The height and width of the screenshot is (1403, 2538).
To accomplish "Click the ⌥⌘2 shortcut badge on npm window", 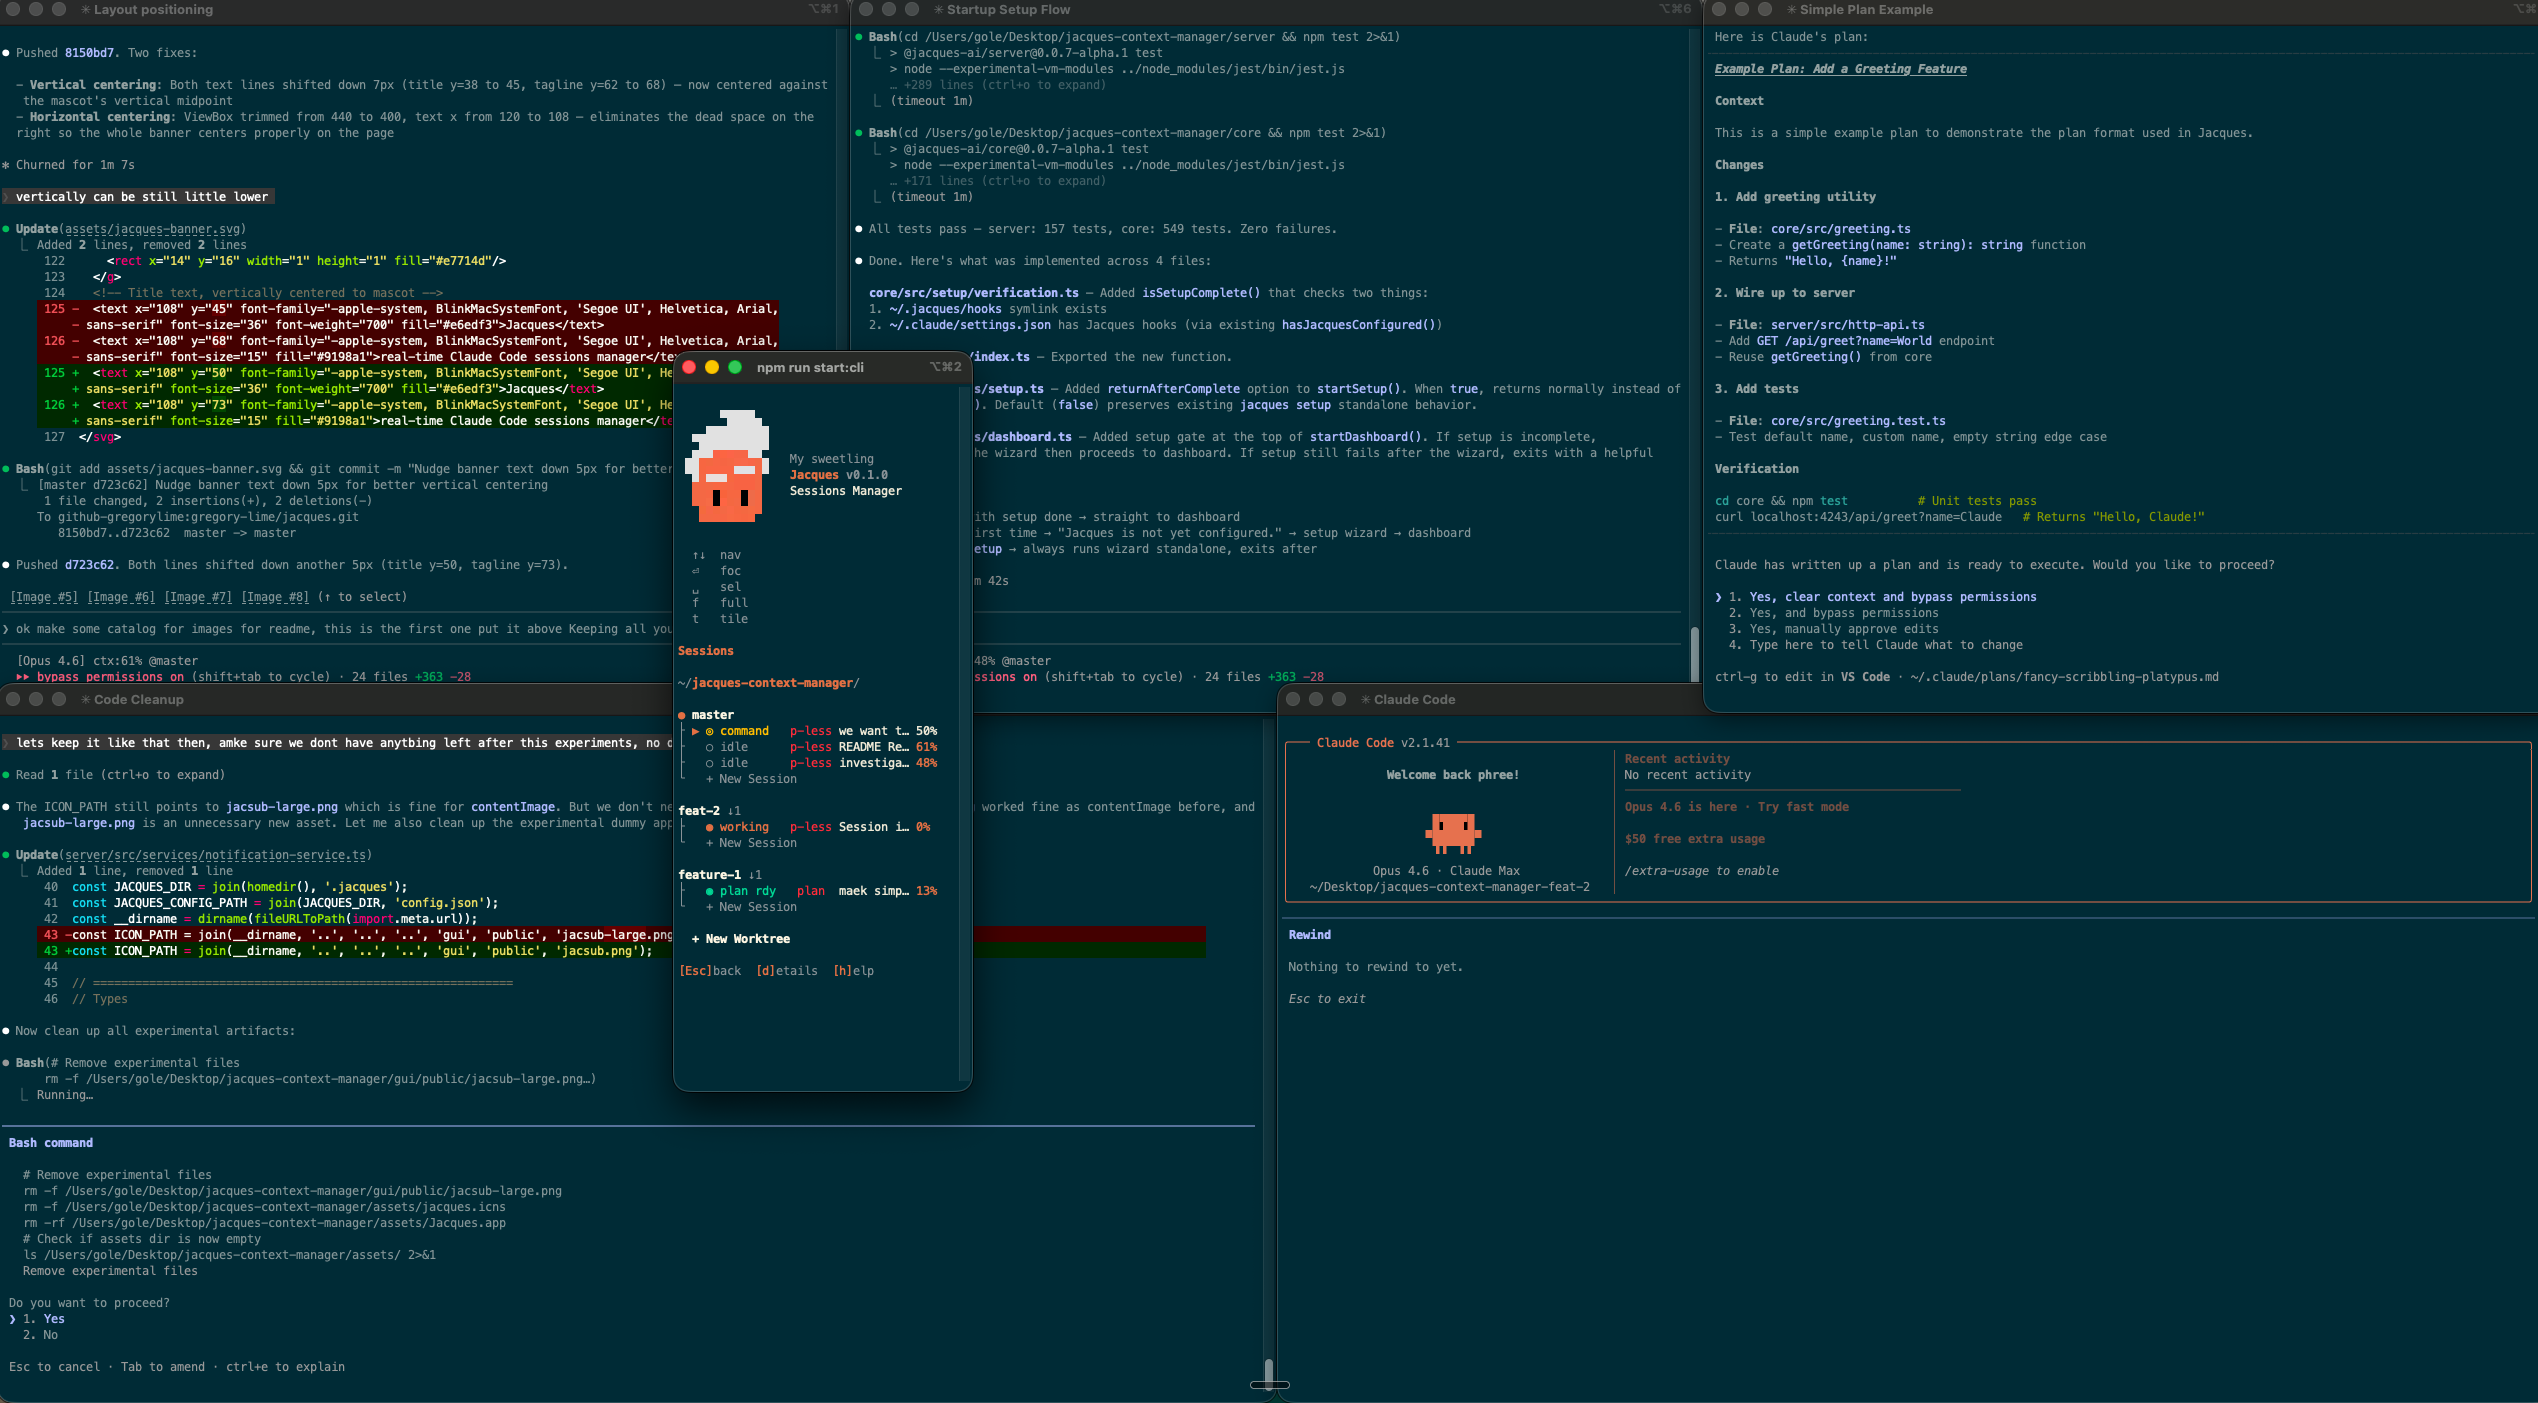I will point(946,367).
